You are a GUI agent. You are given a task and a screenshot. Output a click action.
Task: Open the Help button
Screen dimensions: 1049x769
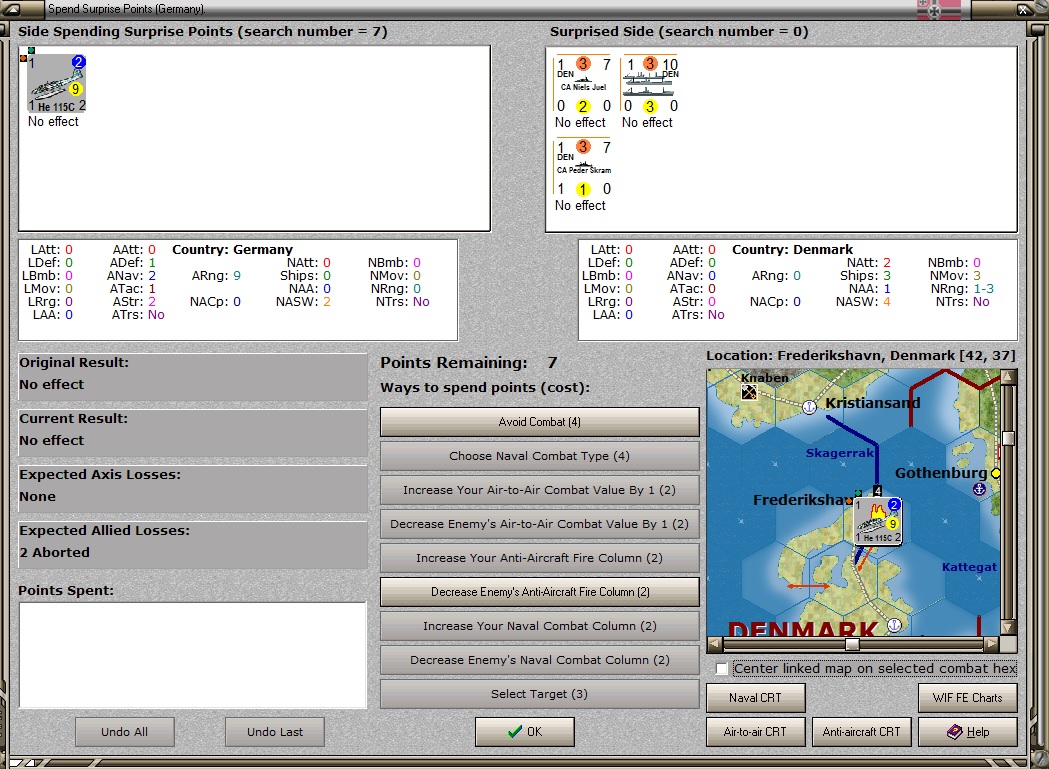[967, 732]
